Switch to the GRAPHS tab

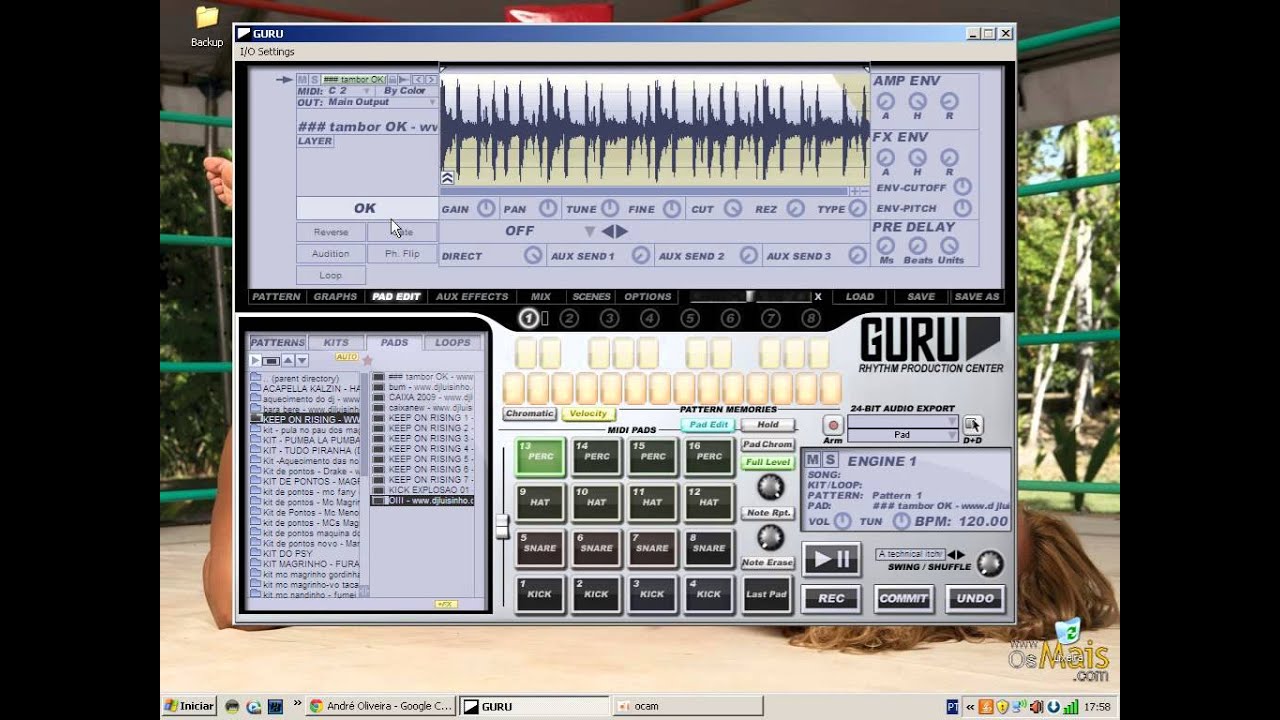(335, 297)
